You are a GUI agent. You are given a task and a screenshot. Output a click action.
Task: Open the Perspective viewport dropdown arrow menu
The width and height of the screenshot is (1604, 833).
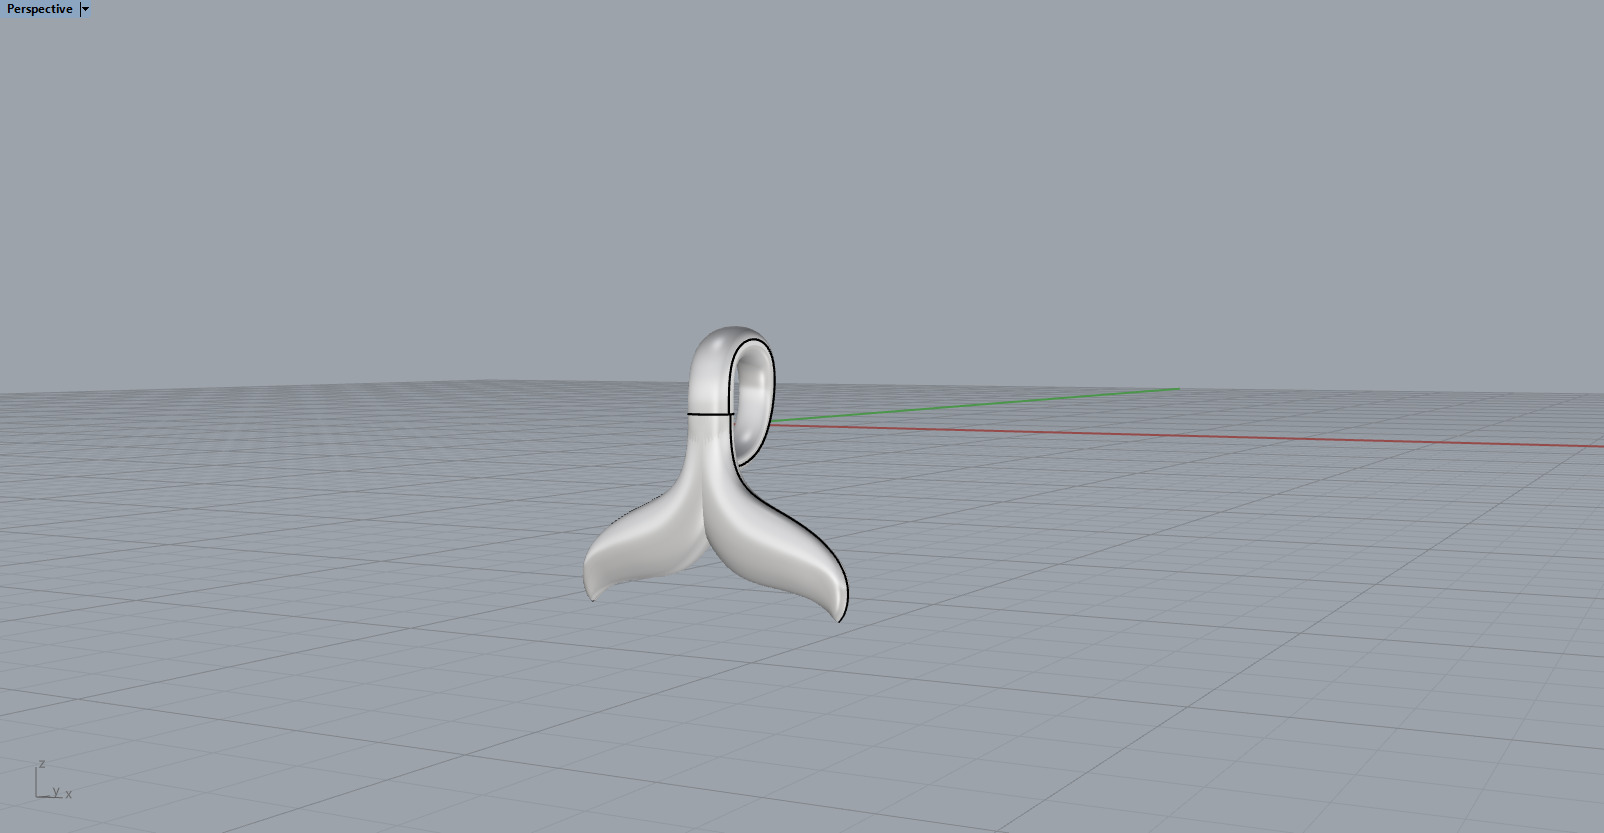86,9
